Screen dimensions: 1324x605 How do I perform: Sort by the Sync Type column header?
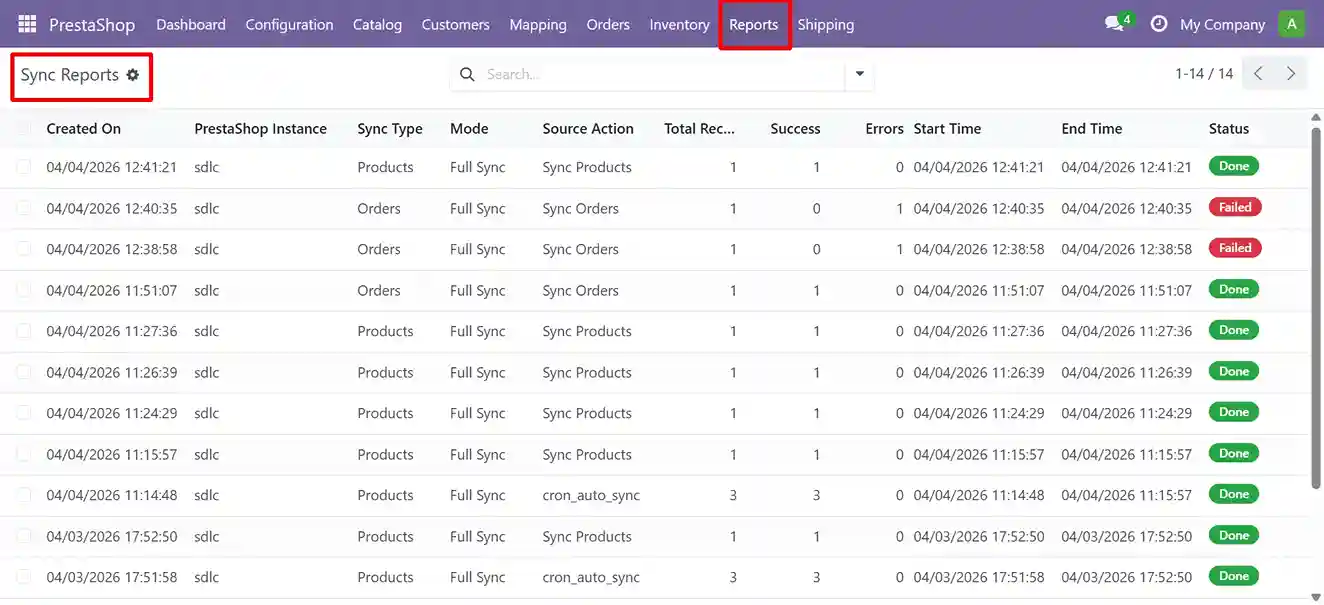390,128
